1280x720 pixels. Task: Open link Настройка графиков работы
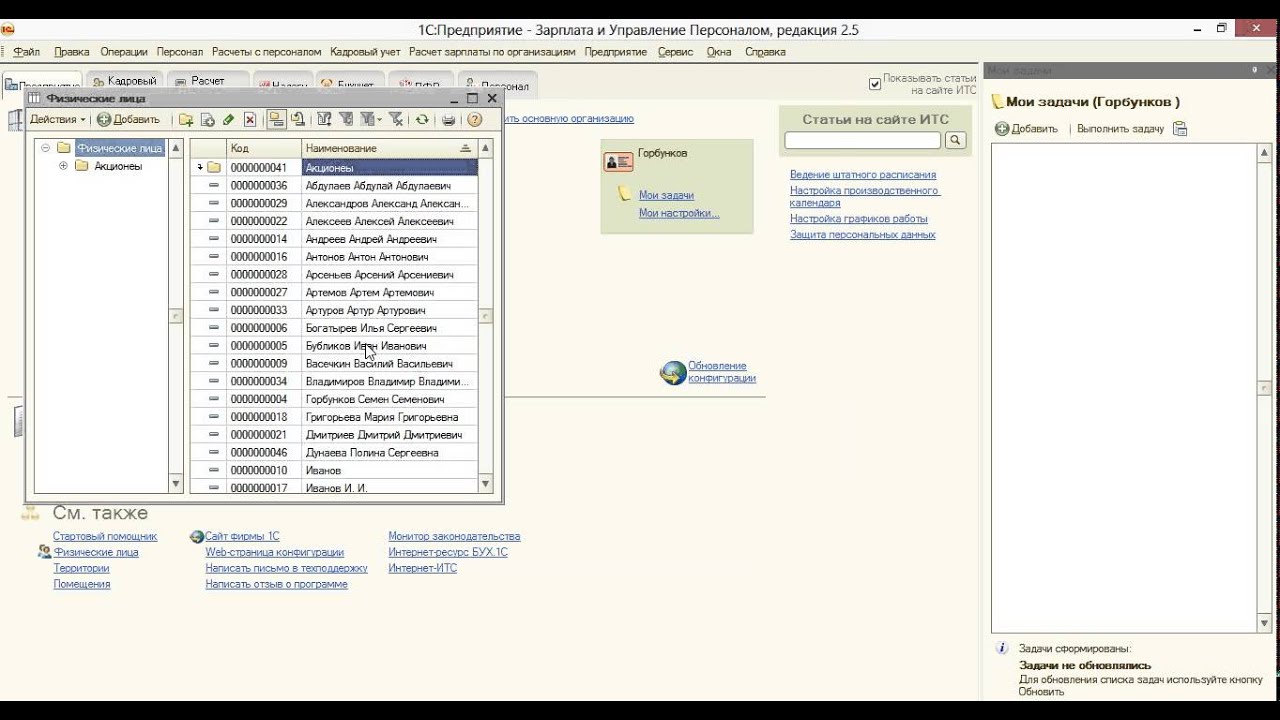click(x=859, y=219)
